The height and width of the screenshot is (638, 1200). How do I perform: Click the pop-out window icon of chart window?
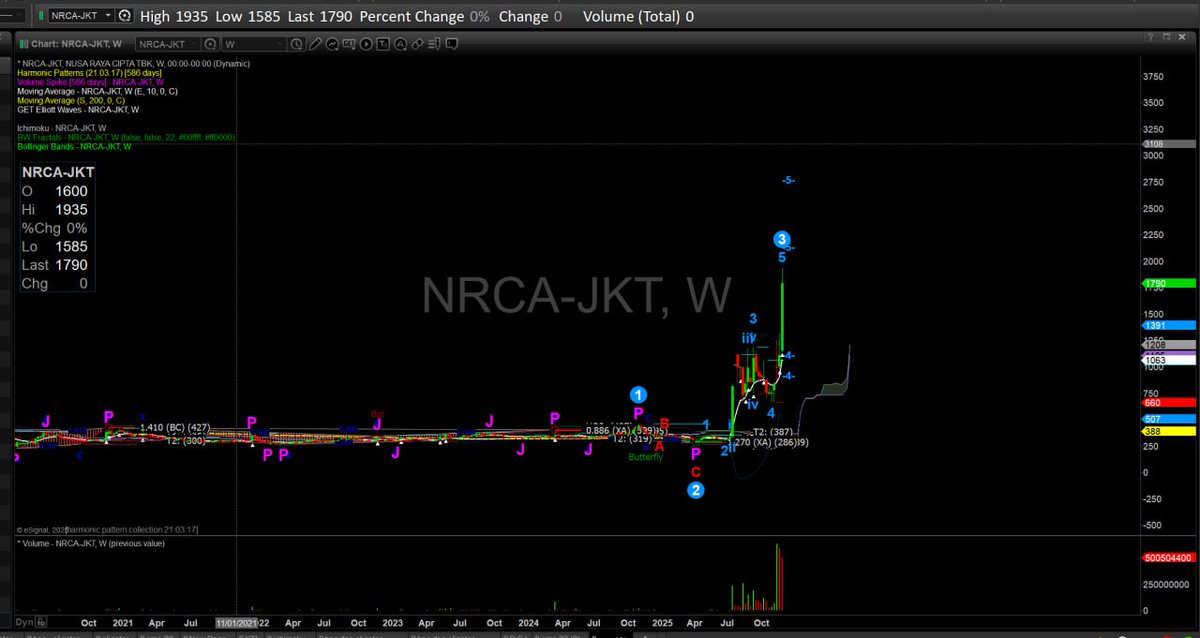pos(1167,35)
